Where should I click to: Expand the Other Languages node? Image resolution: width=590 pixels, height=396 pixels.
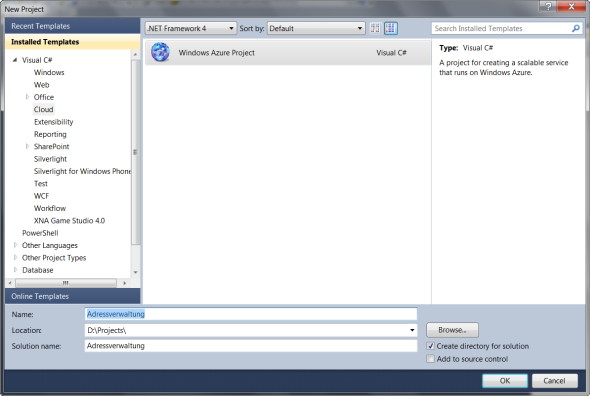coord(15,245)
